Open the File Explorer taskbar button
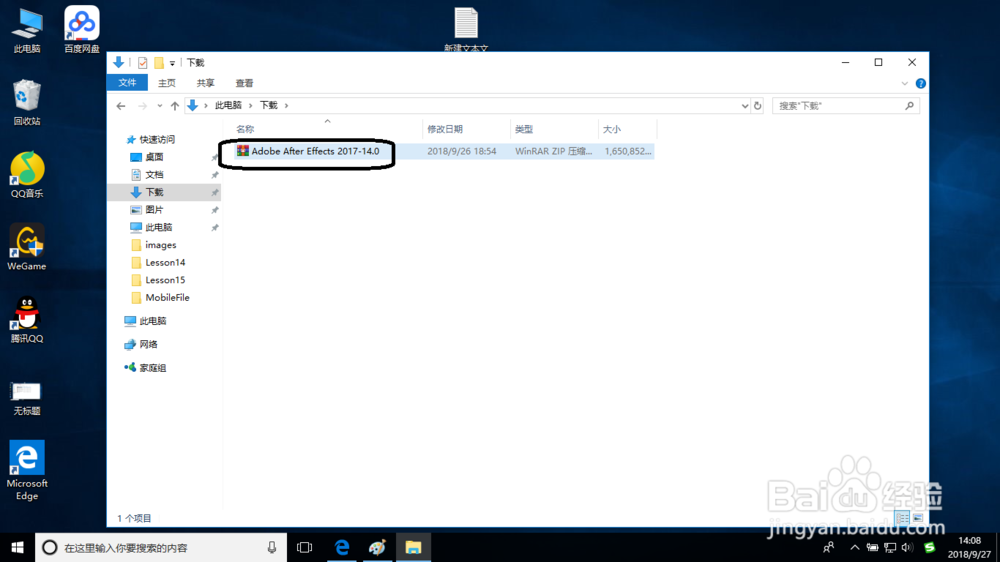 point(413,547)
